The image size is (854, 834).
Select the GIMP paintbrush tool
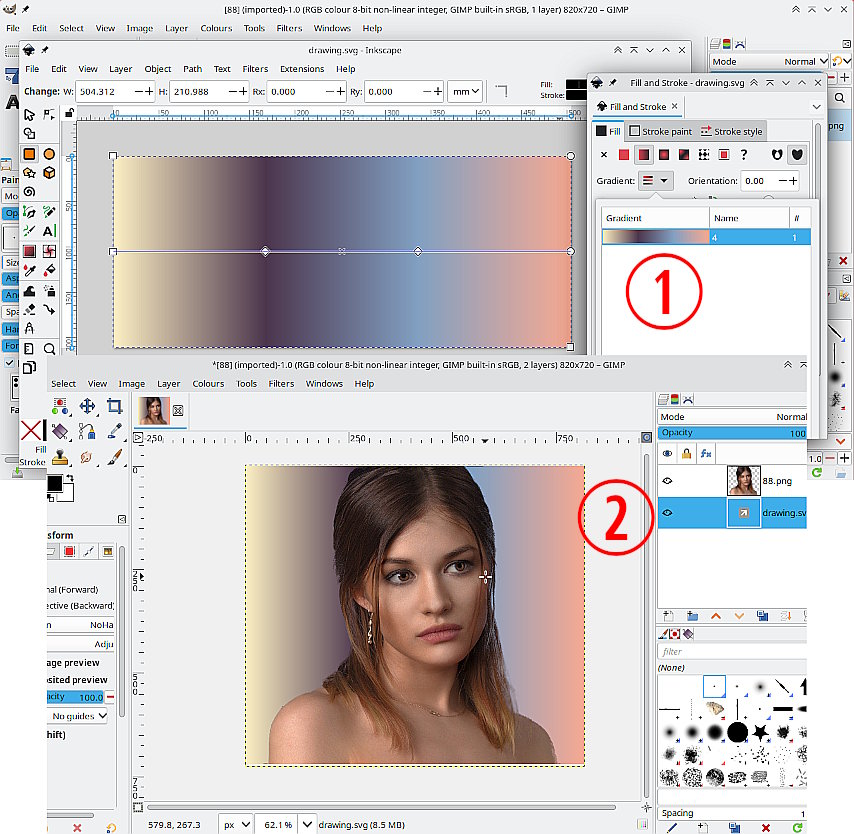pos(114,457)
